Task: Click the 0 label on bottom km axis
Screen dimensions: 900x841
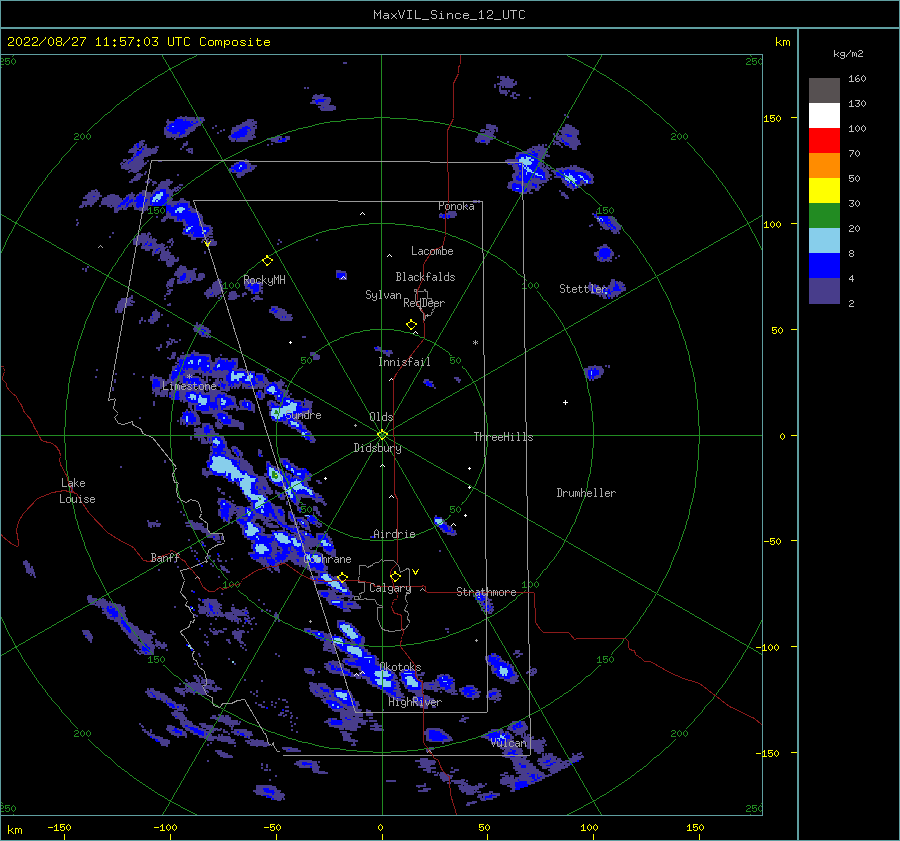Action: pos(380,827)
